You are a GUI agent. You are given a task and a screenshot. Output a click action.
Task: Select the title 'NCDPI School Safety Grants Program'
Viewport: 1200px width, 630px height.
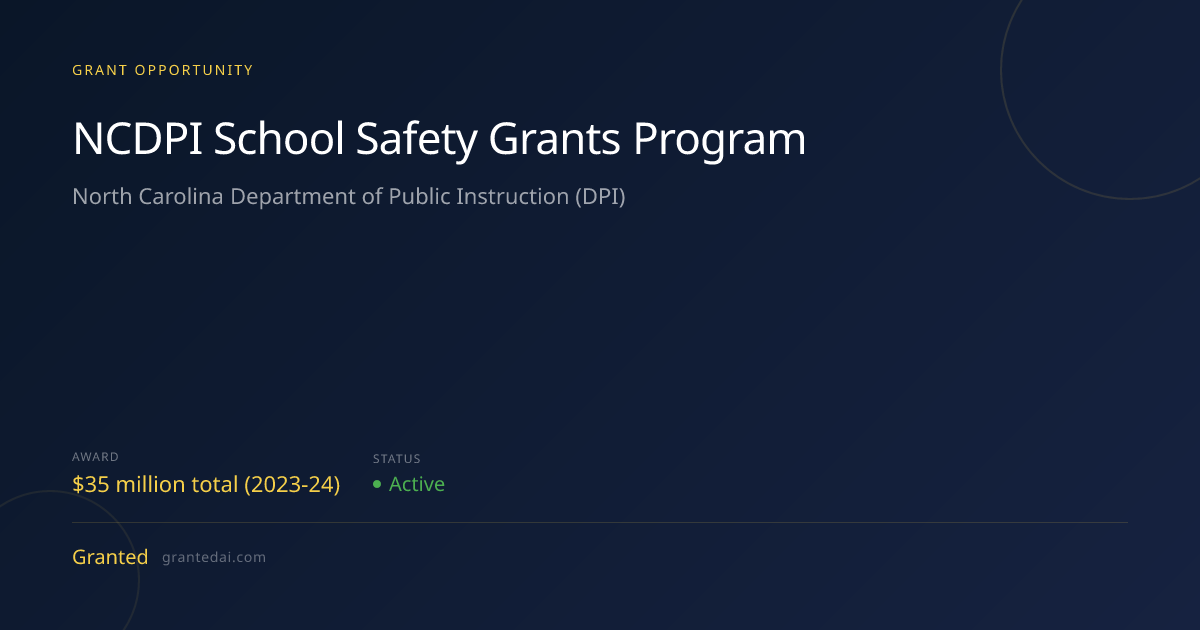[439, 140]
